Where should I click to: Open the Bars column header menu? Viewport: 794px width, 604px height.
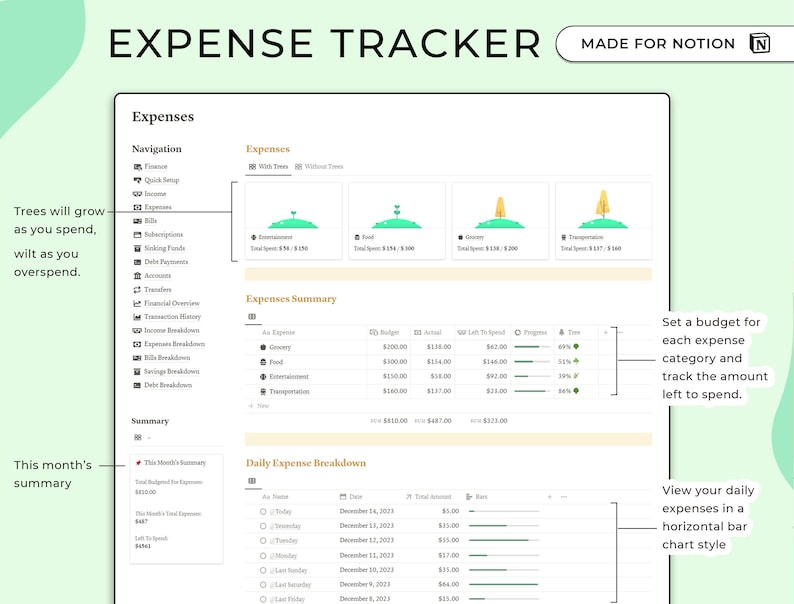477,497
